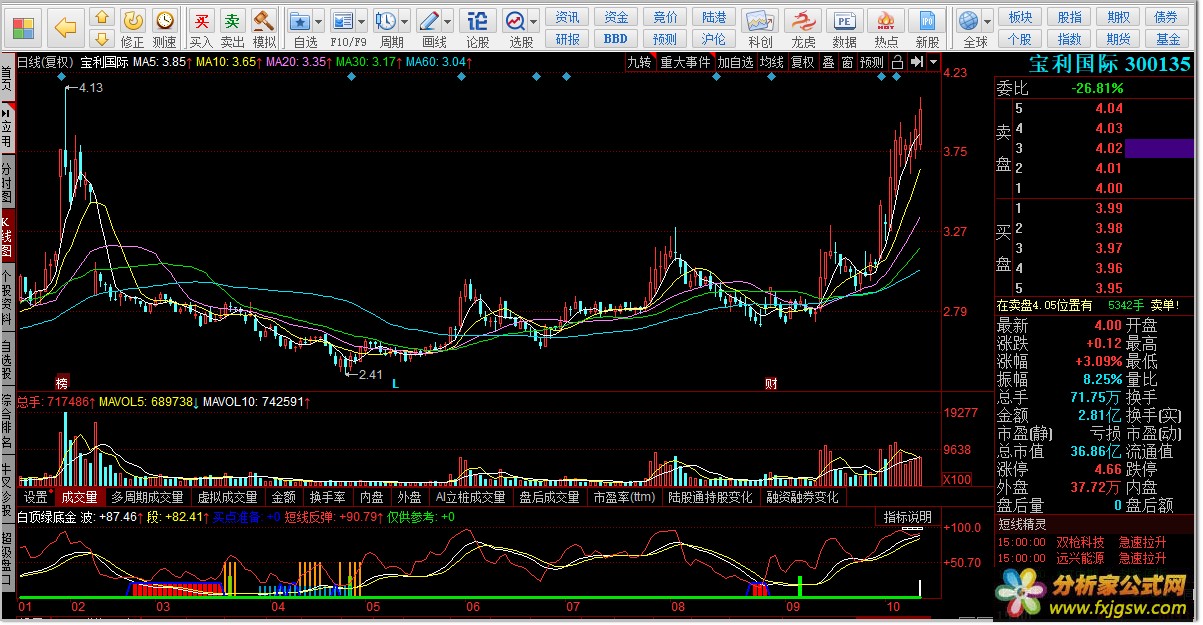Expand the 周期 period dropdown arrow

coord(405,21)
